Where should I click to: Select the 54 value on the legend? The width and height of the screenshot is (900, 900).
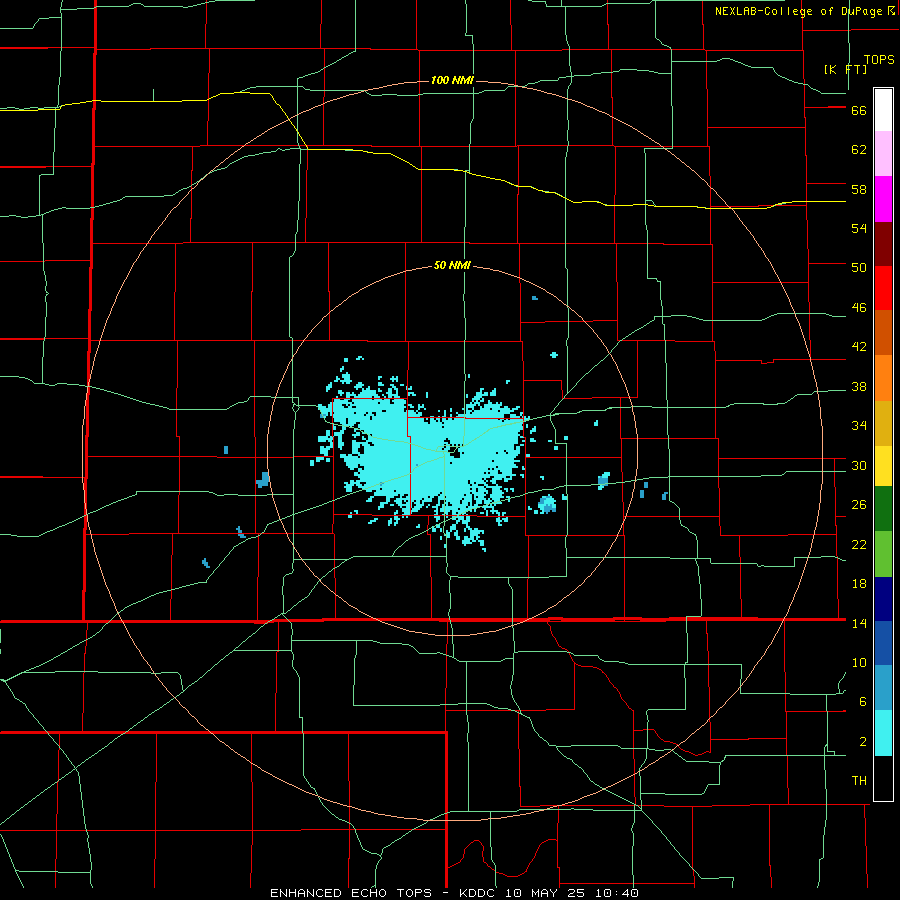859,228
